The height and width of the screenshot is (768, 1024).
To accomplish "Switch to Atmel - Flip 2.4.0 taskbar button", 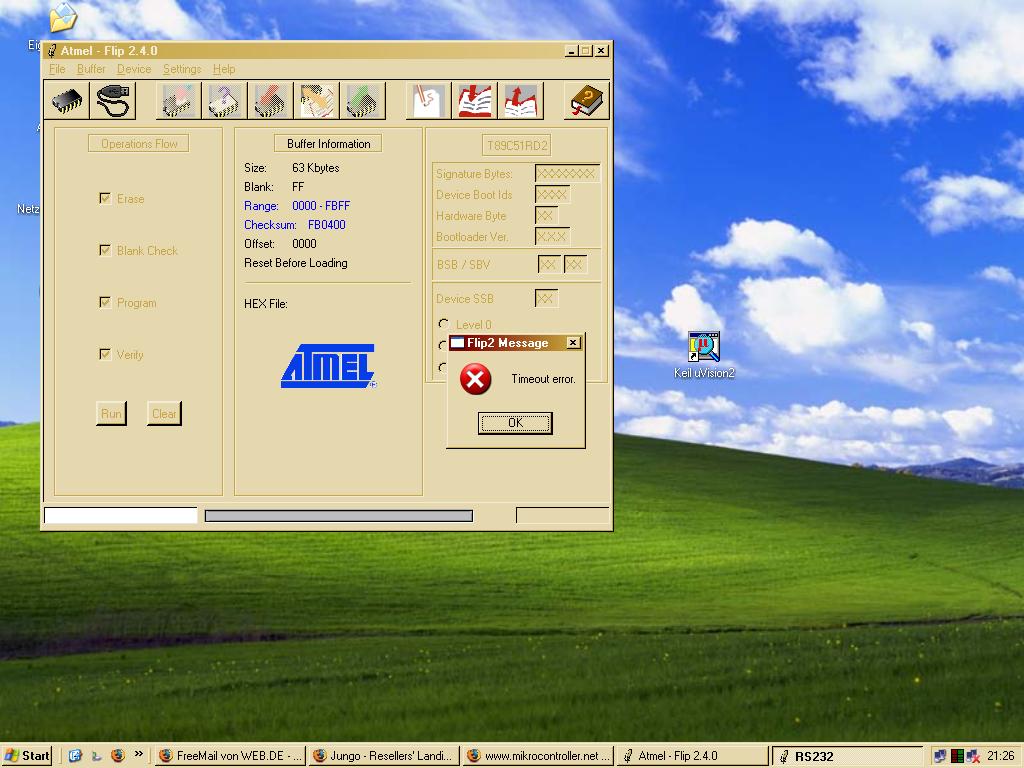I will pyautogui.click(x=693, y=756).
